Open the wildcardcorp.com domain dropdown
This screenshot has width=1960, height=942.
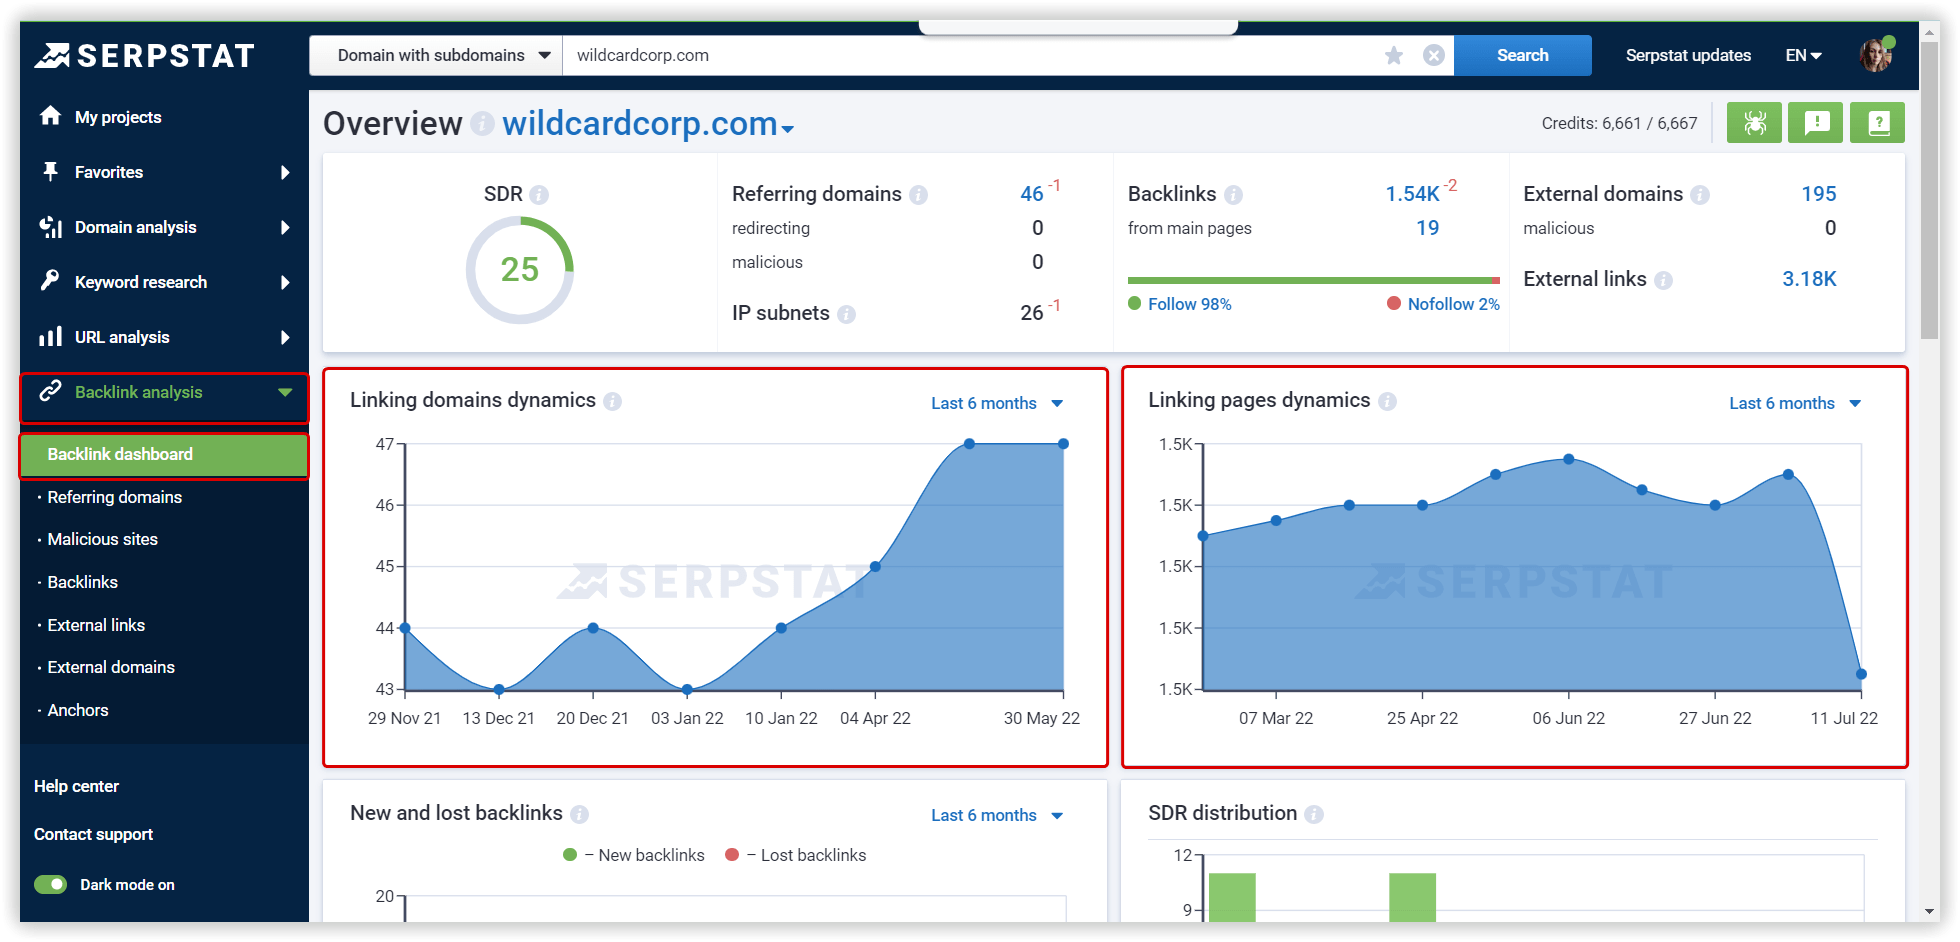(648, 124)
